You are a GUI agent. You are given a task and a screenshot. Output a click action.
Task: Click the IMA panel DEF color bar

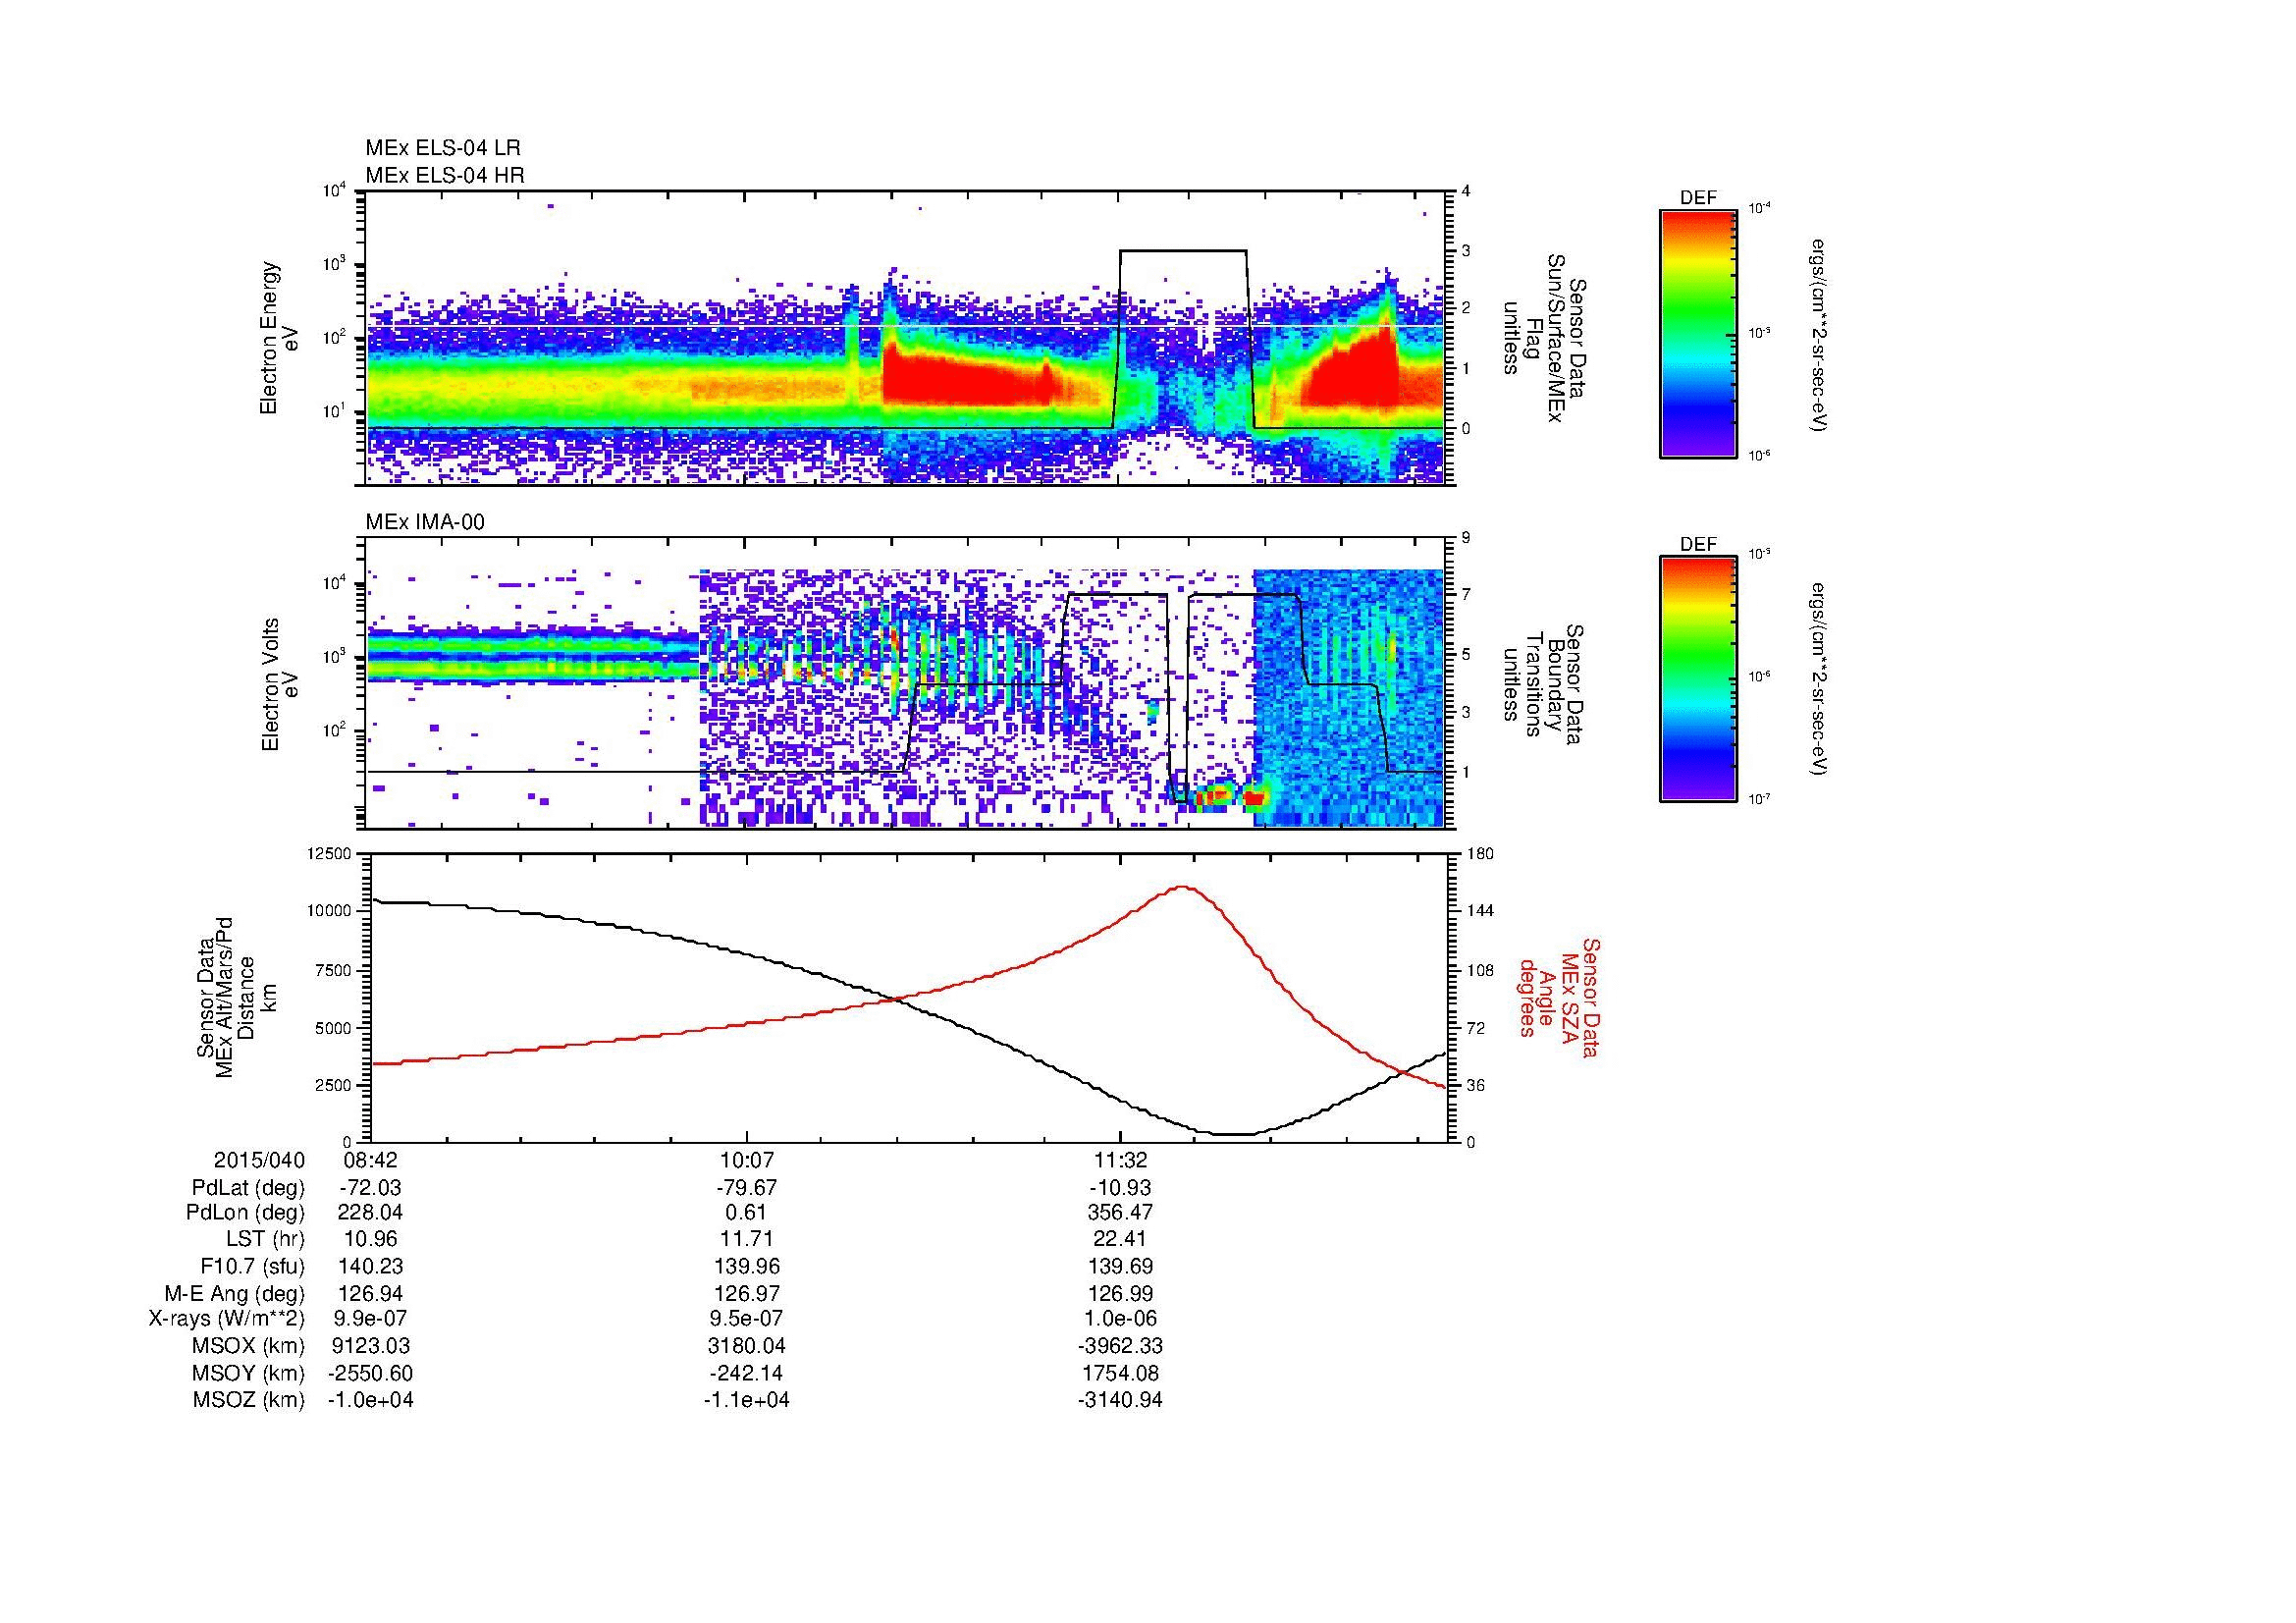coord(1698,679)
